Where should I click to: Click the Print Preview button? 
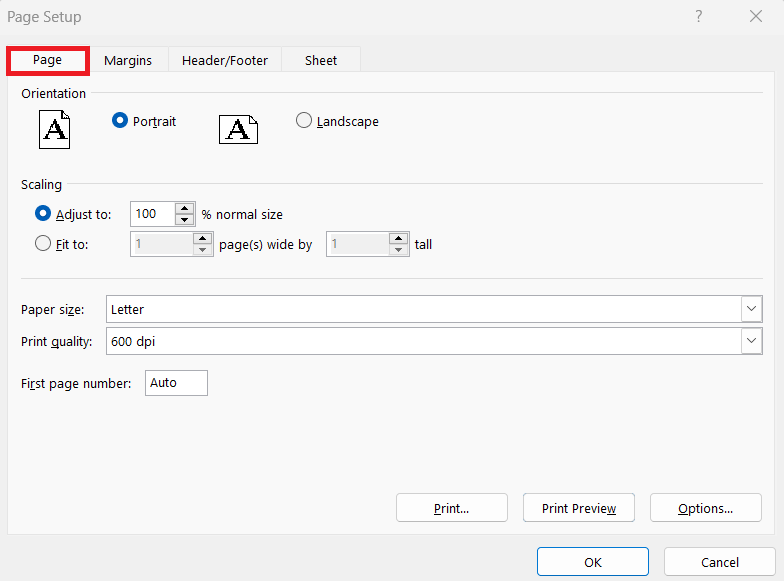tap(578, 508)
